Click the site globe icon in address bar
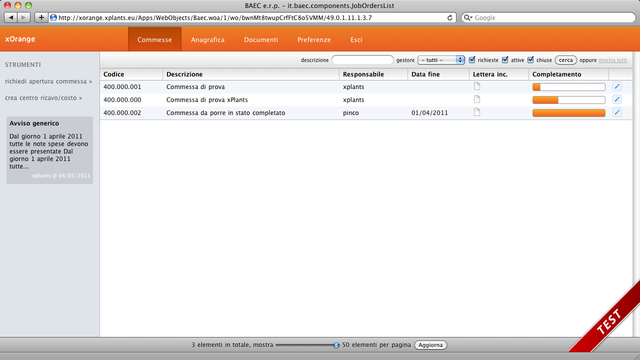Viewport: 640px width, 360px height. [53, 18]
